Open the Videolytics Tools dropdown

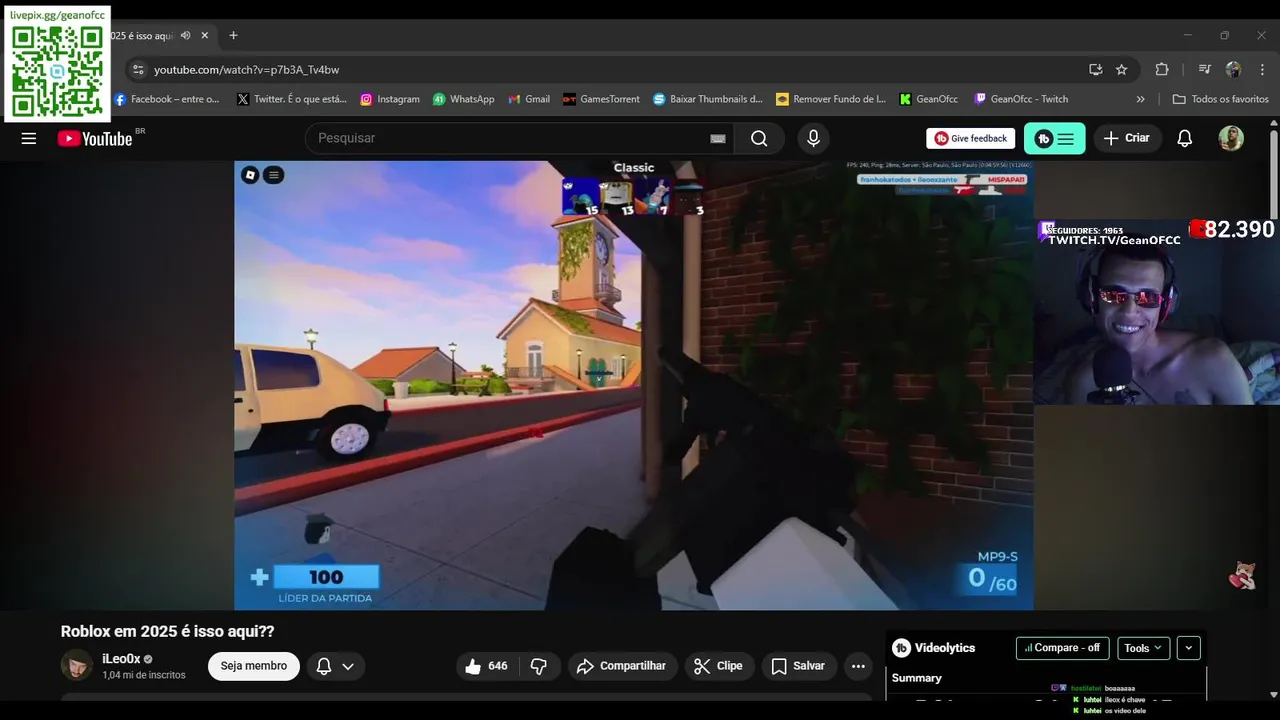(x=1143, y=648)
